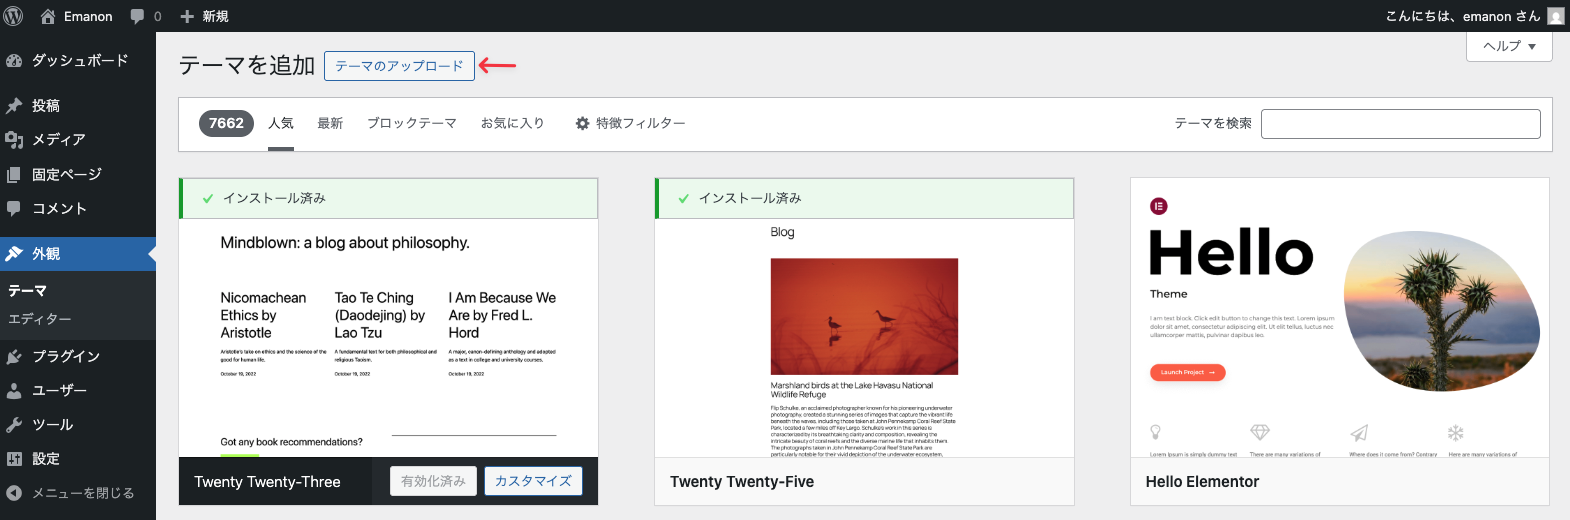Image resolution: width=1570 pixels, height=520 pixels.
Task: Go to 投稿 in the sidebar
Action: (x=45, y=105)
